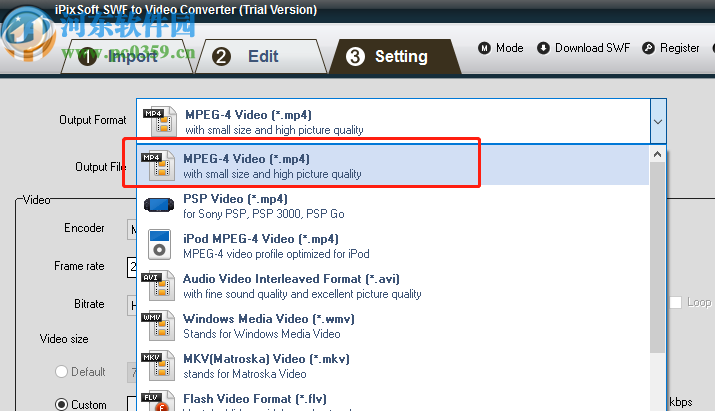Choose iPod MPEG-4 Video (*.mp4) option
Image resolution: width=715 pixels, height=411 pixels.
click(x=393, y=246)
